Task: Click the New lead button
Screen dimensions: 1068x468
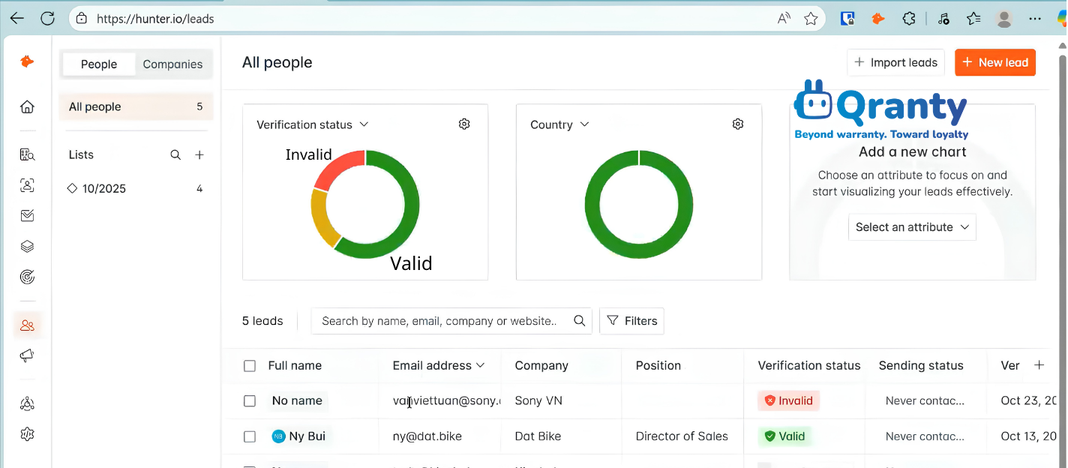Action: click(x=995, y=63)
